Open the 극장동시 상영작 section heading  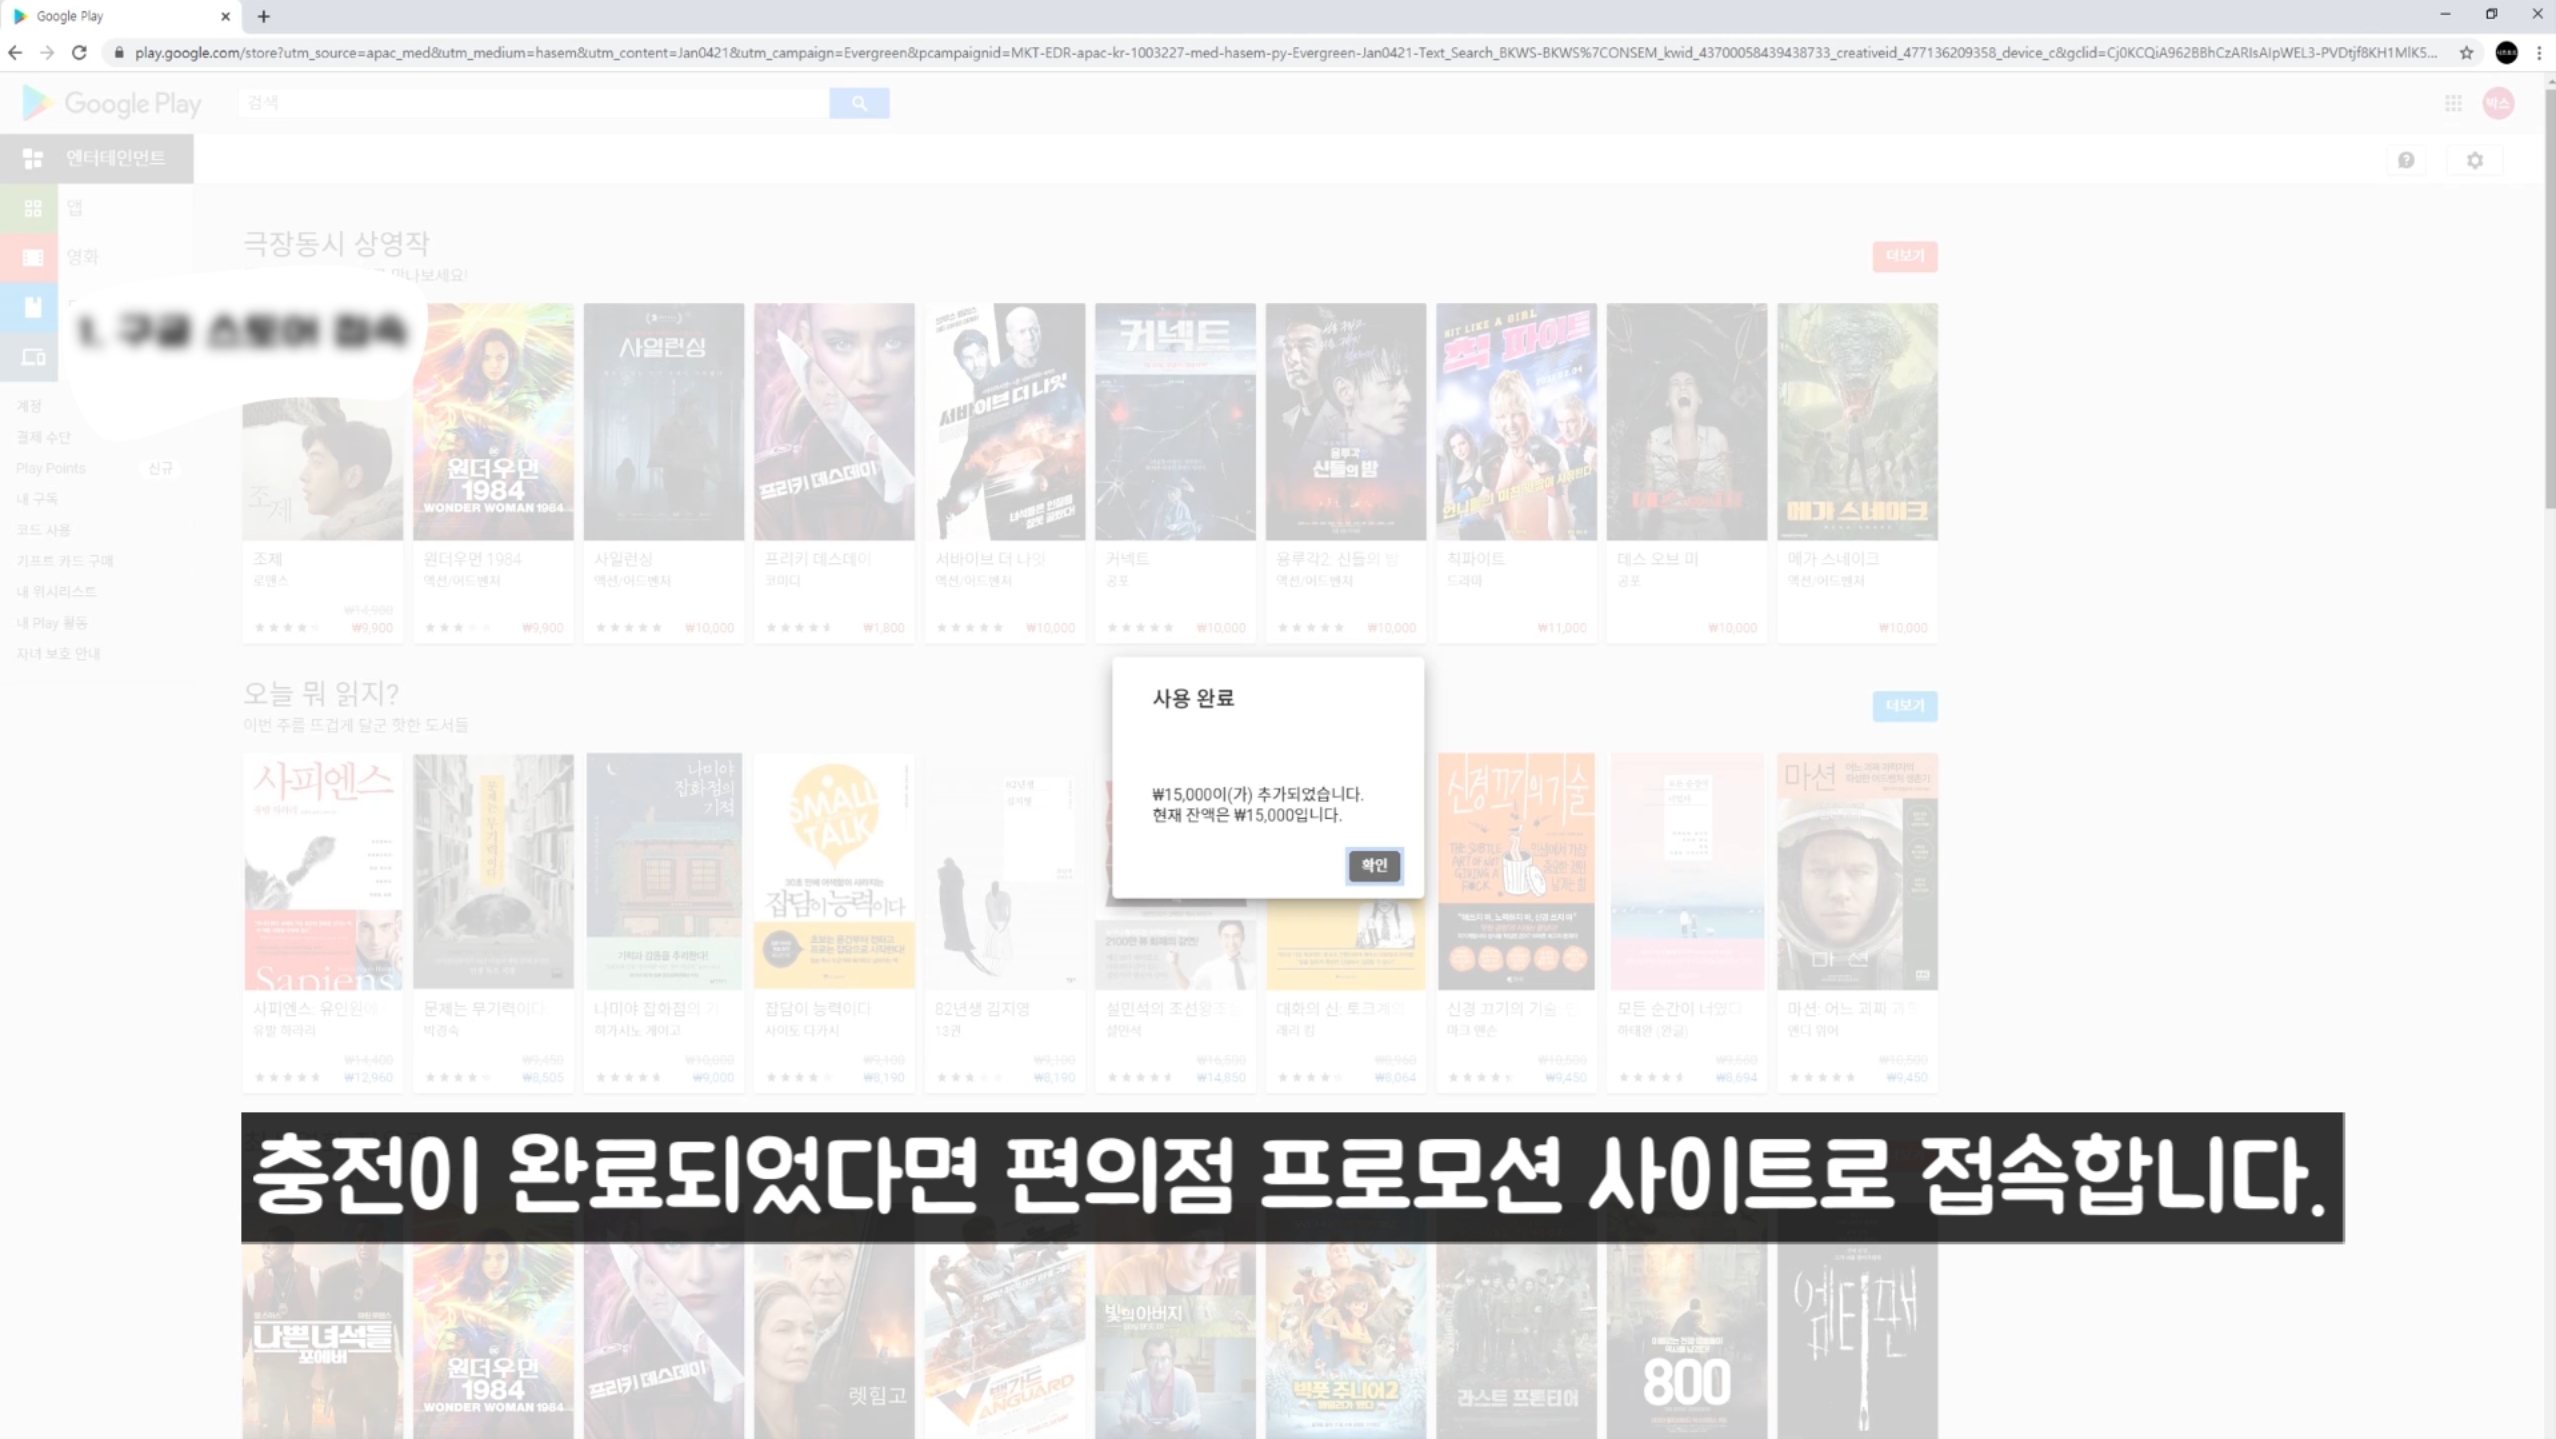[336, 243]
